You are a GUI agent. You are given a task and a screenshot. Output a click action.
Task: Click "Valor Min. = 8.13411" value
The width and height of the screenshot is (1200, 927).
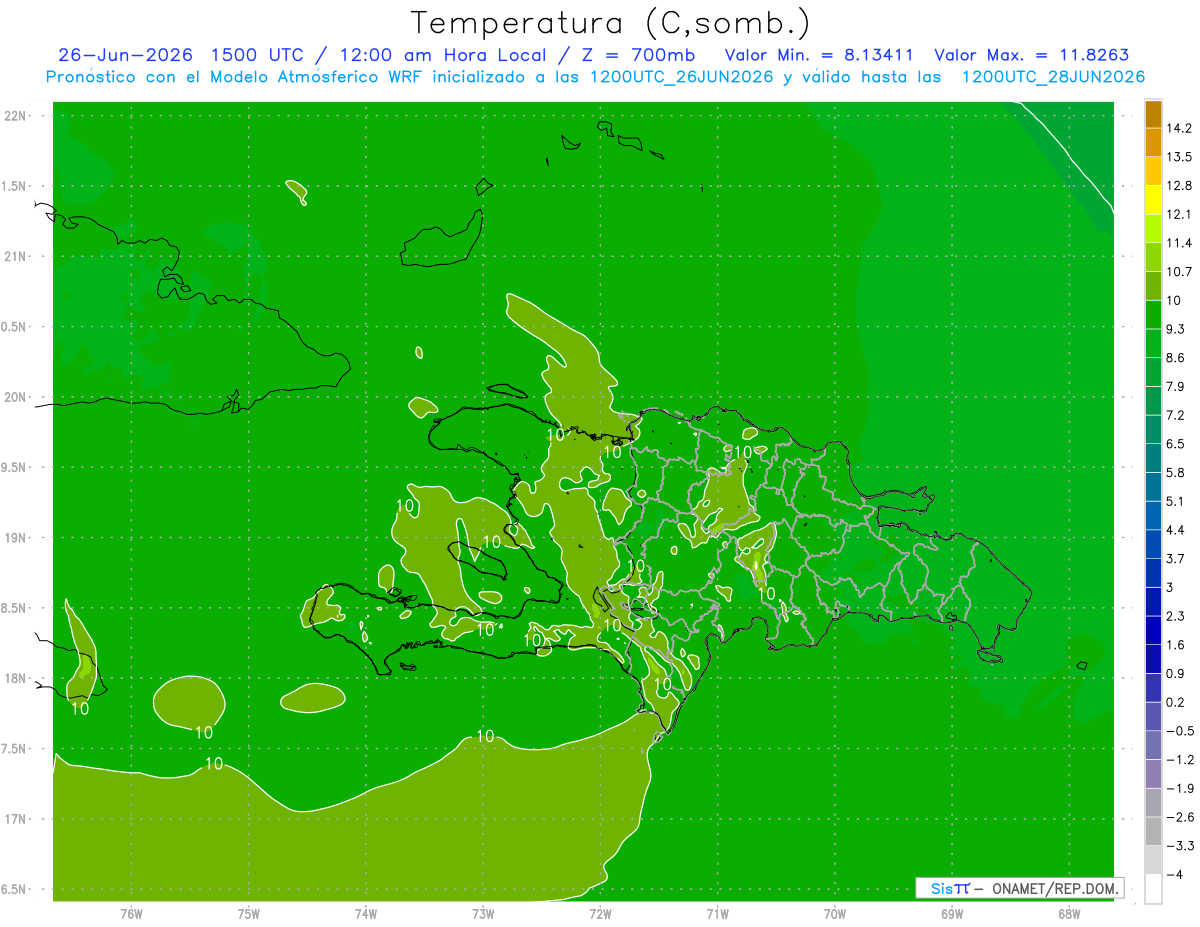click(x=819, y=55)
